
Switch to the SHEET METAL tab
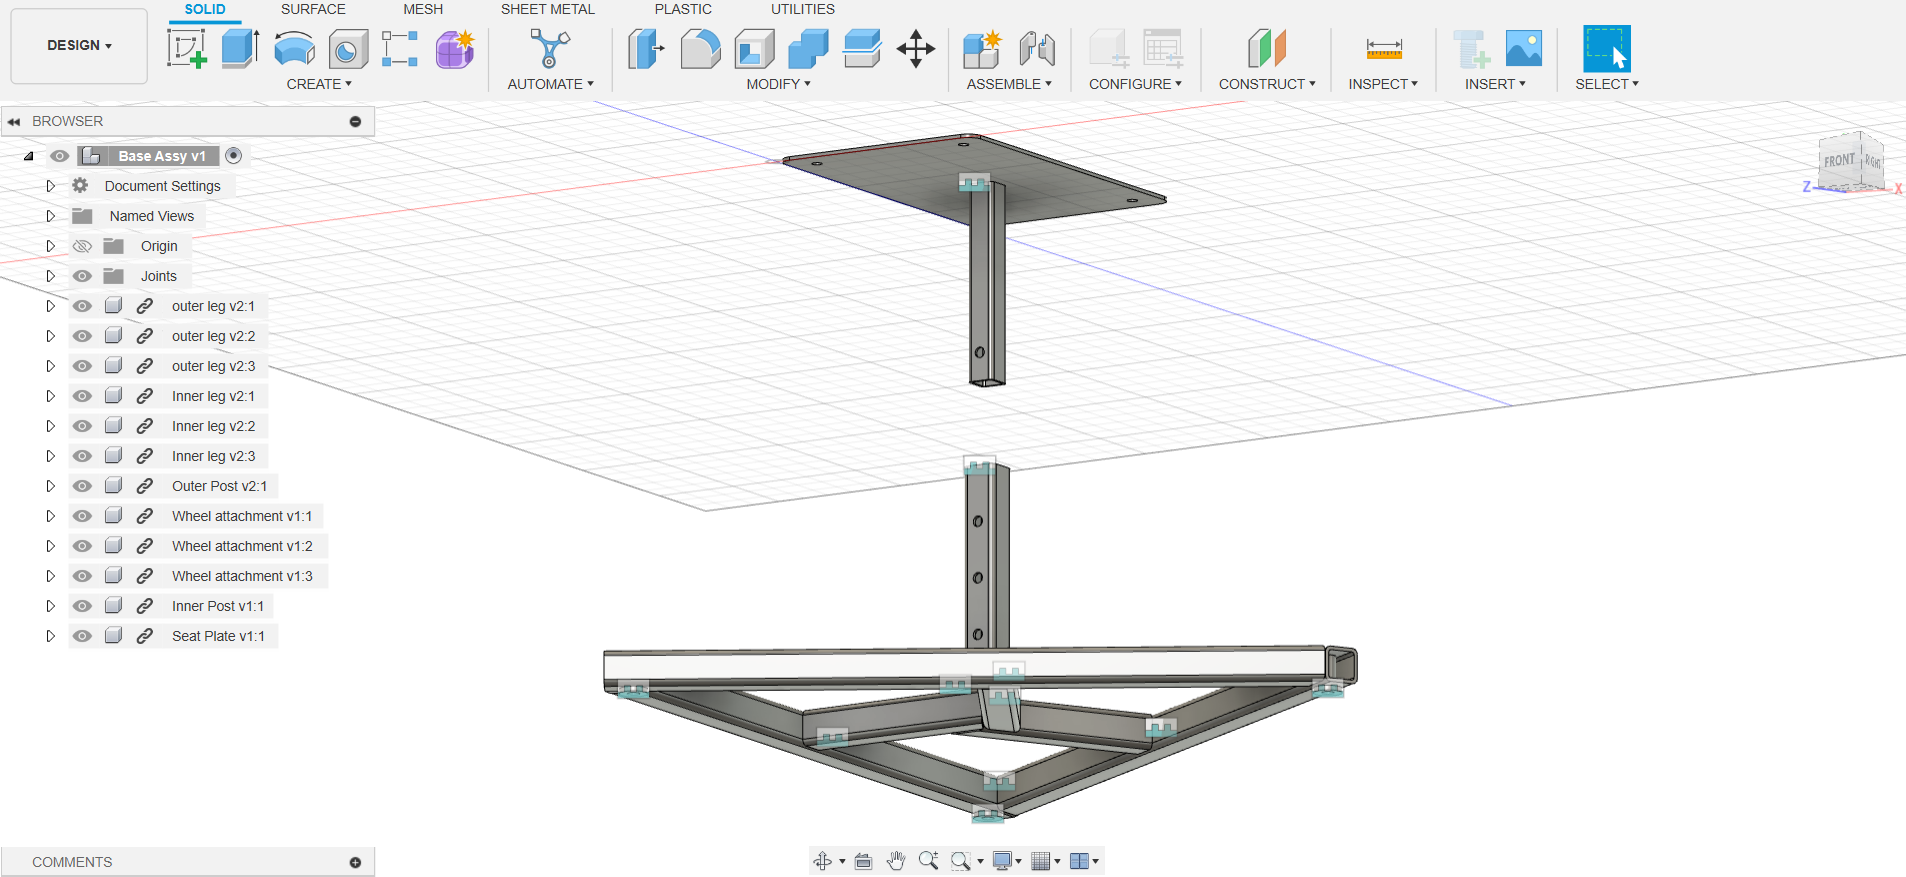pos(548,9)
